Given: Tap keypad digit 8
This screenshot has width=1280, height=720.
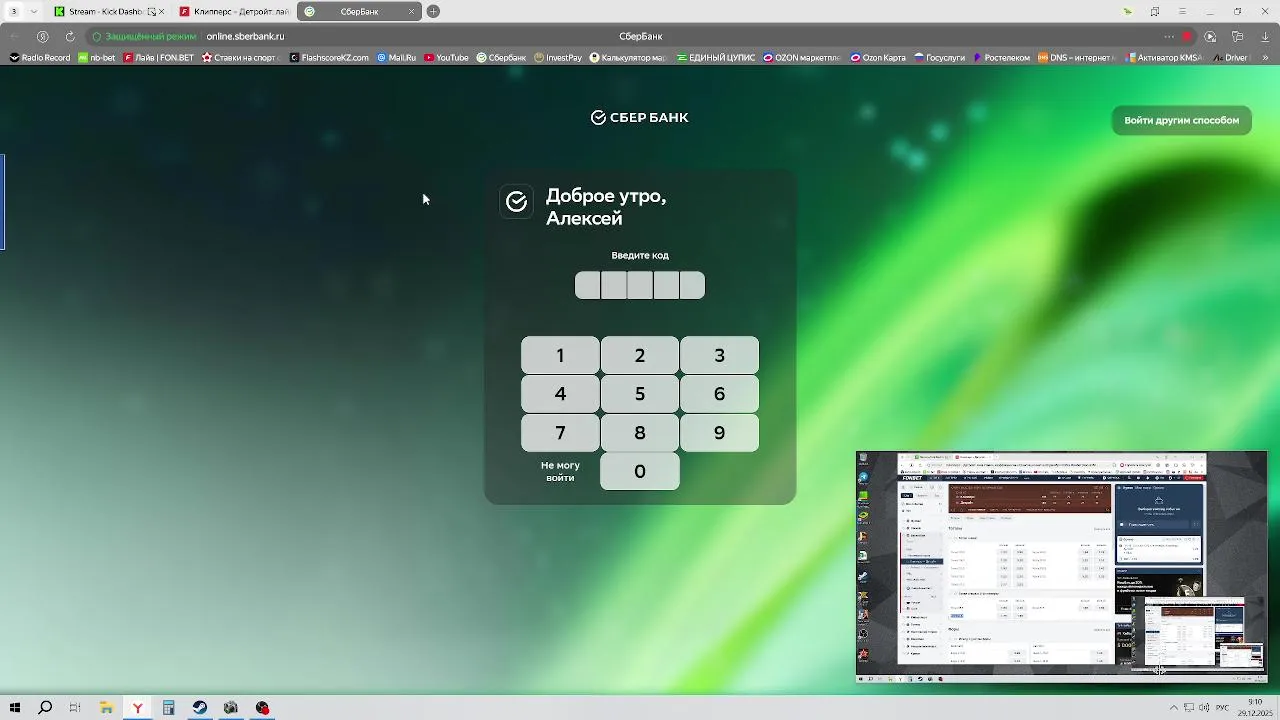Looking at the screenshot, I should [x=640, y=433].
